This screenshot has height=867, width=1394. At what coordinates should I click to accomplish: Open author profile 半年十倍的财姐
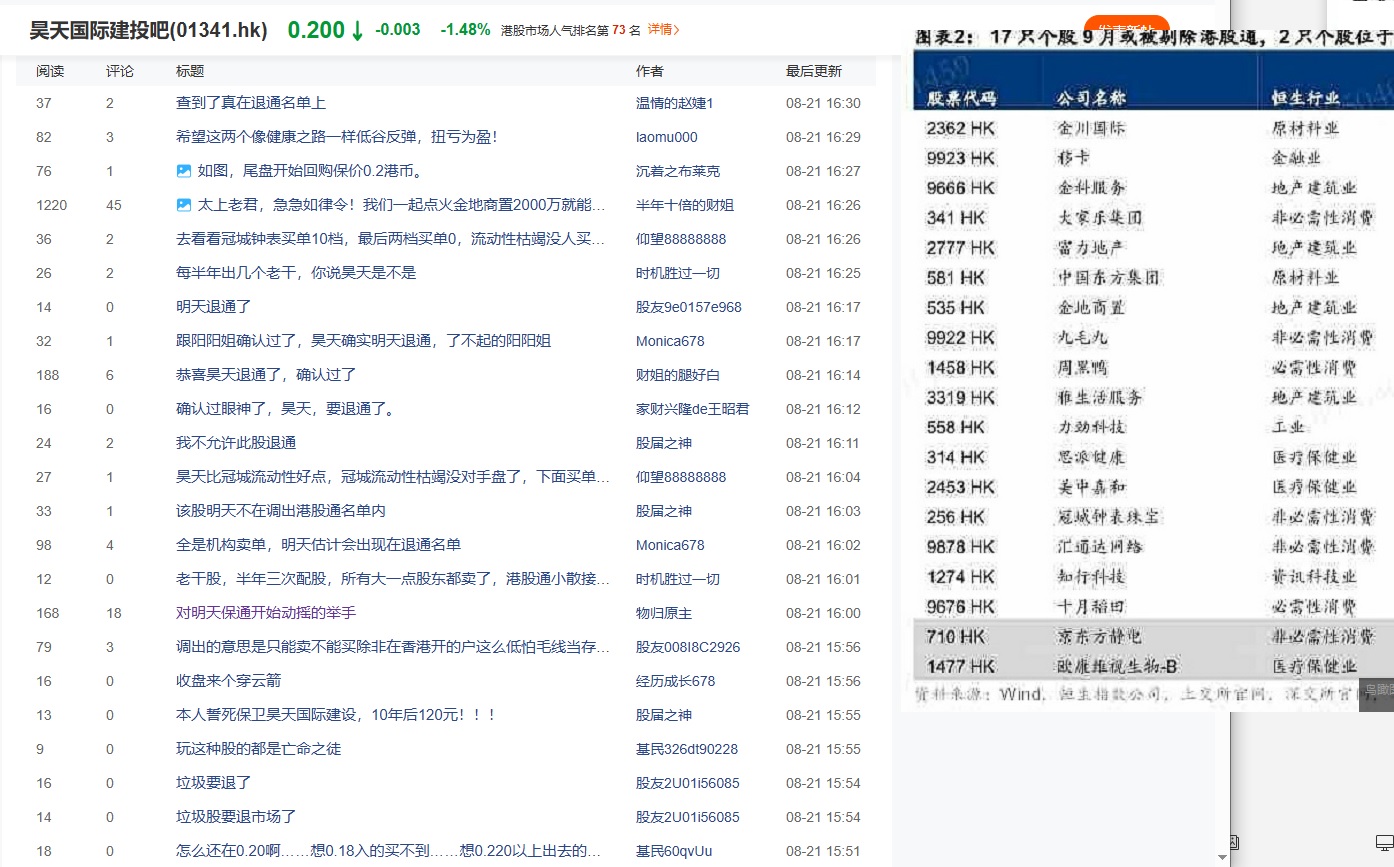pyautogui.click(x=685, y=205)
